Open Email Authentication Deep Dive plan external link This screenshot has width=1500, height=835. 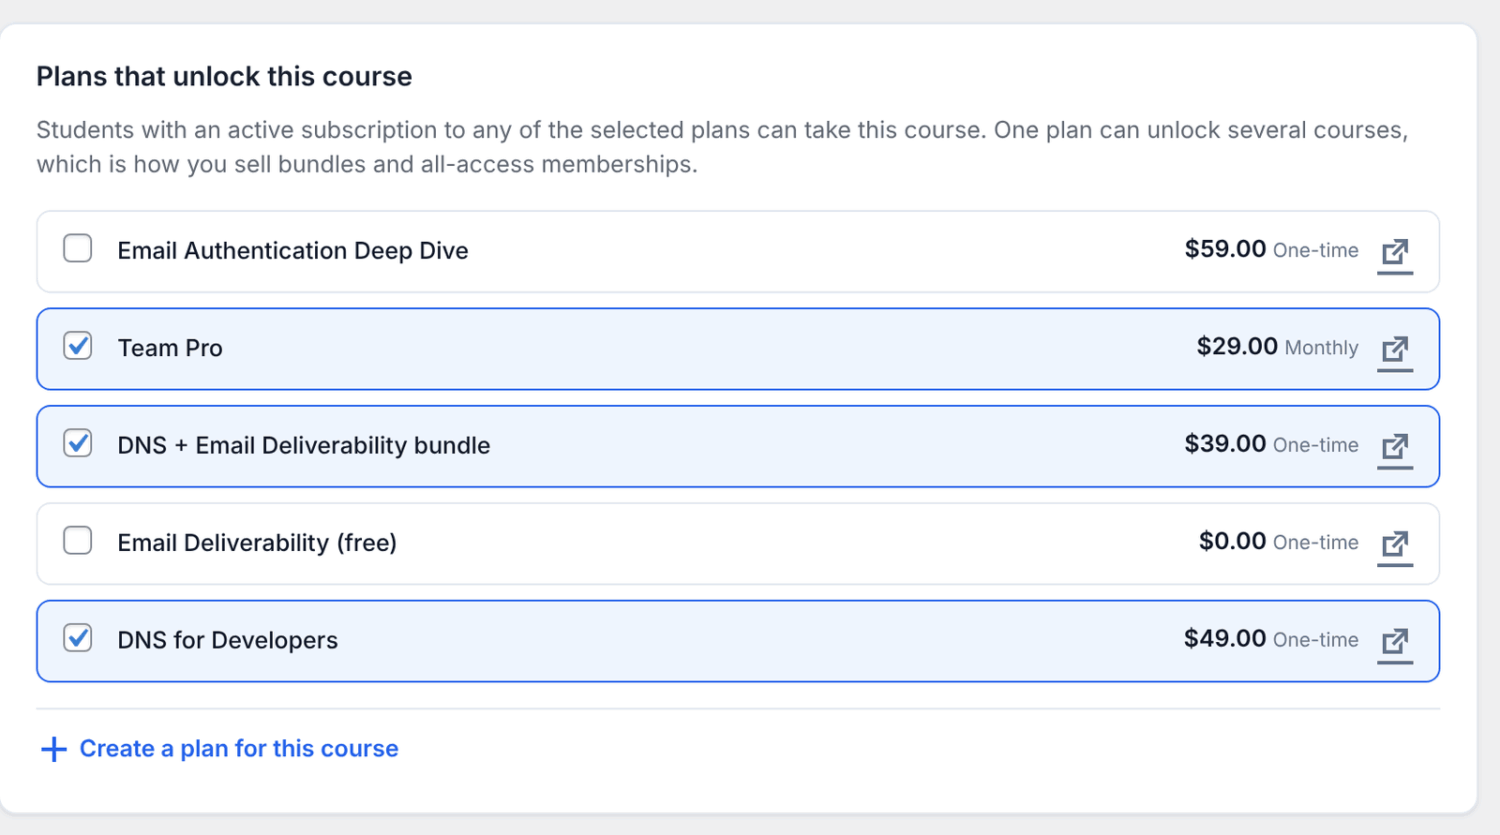pos(1395,254)
